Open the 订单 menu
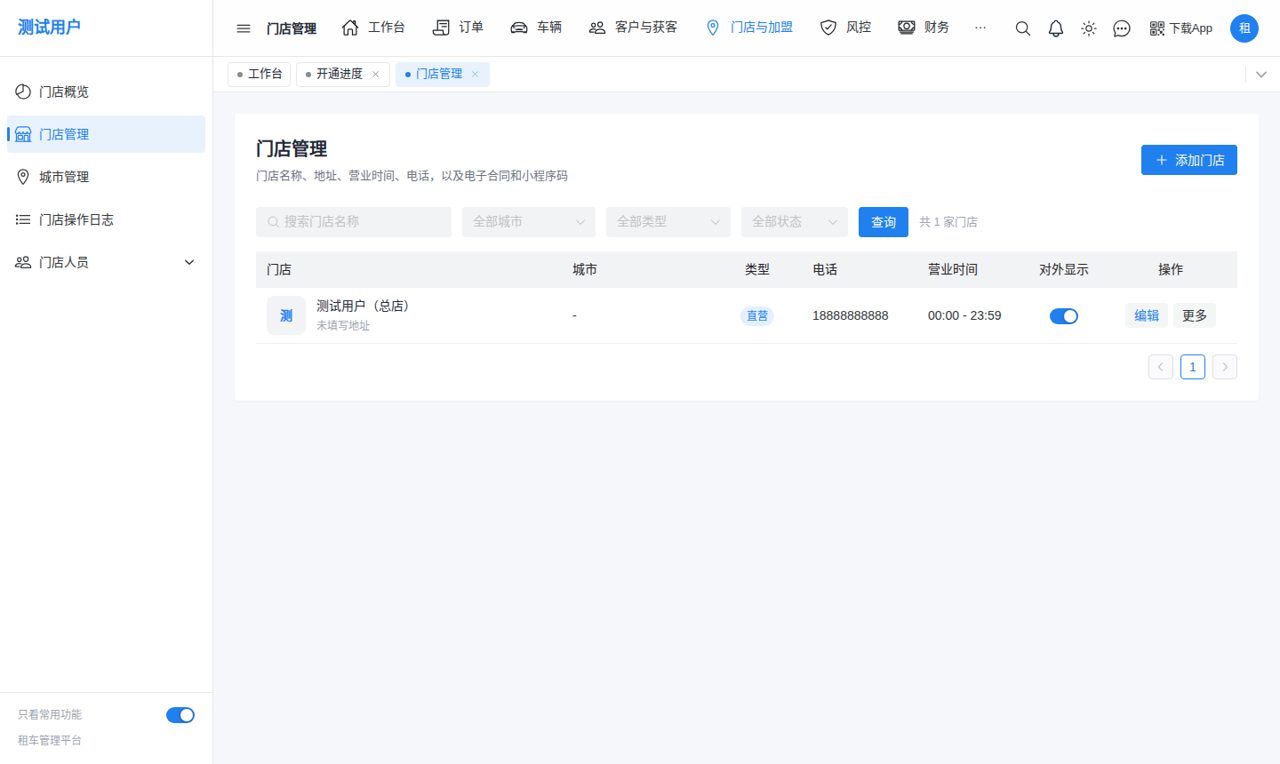This screenshot has width=1280, height=764. [458, 28]
